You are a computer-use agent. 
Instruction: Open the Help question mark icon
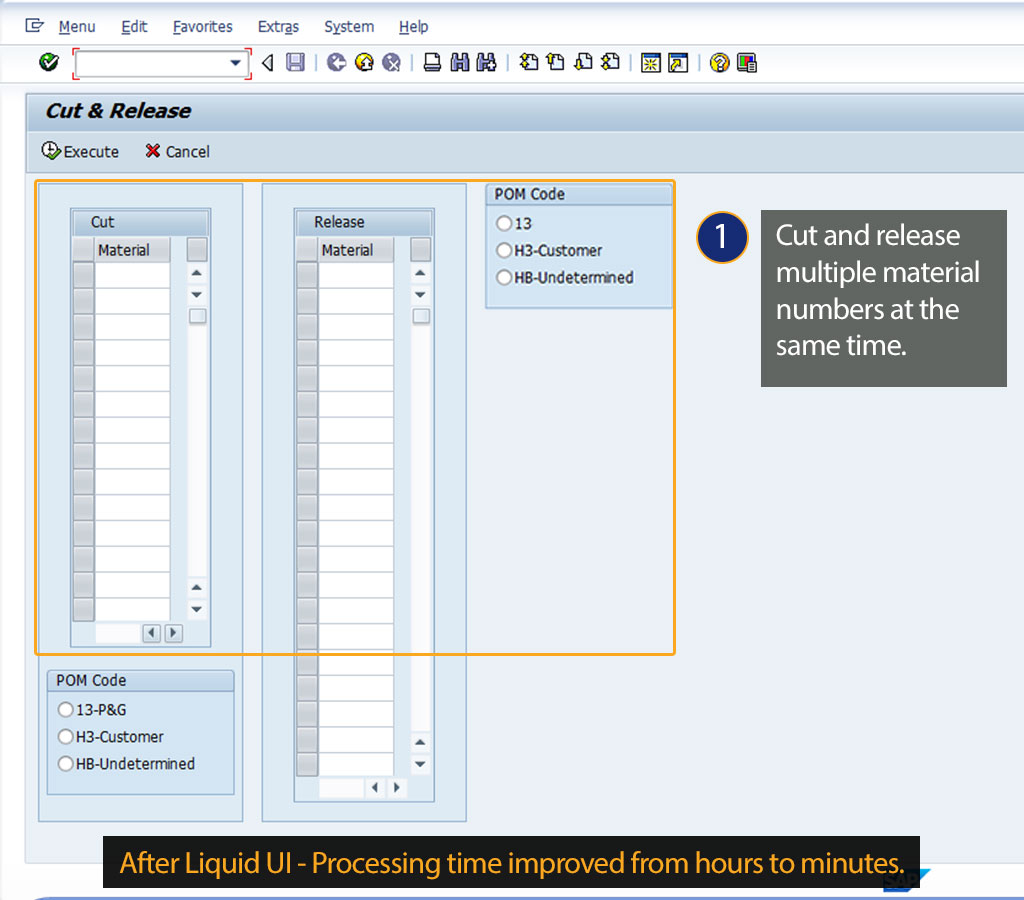click(x=719, y=63)
